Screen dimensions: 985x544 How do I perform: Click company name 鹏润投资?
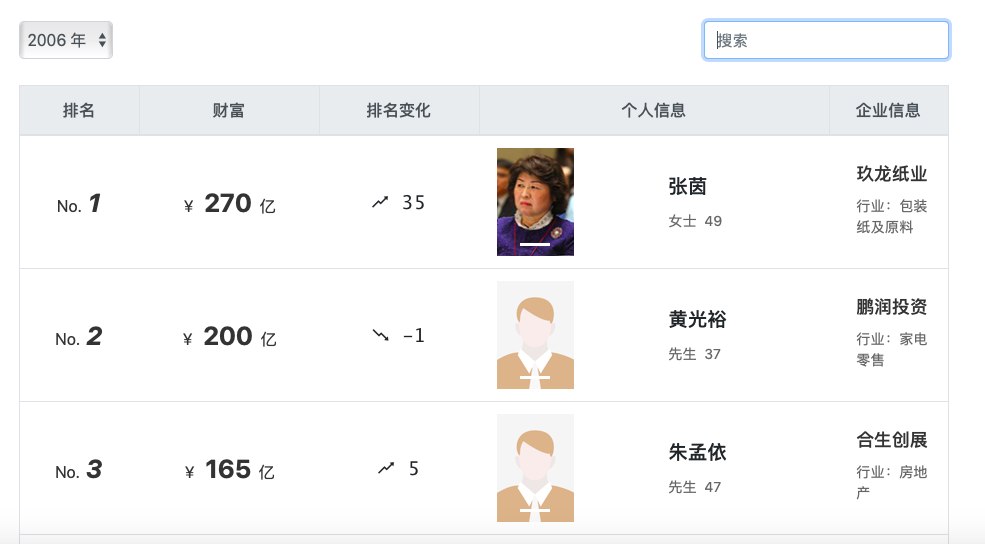pos(892,307)
